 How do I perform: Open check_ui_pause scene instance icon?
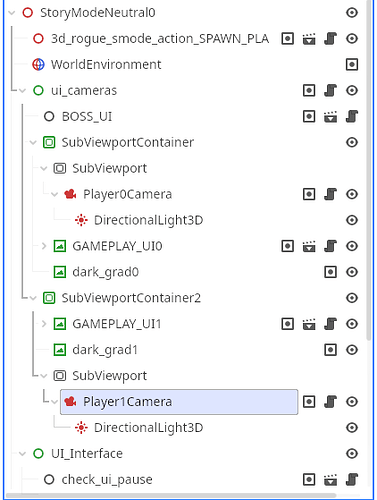tap(330, 480)
